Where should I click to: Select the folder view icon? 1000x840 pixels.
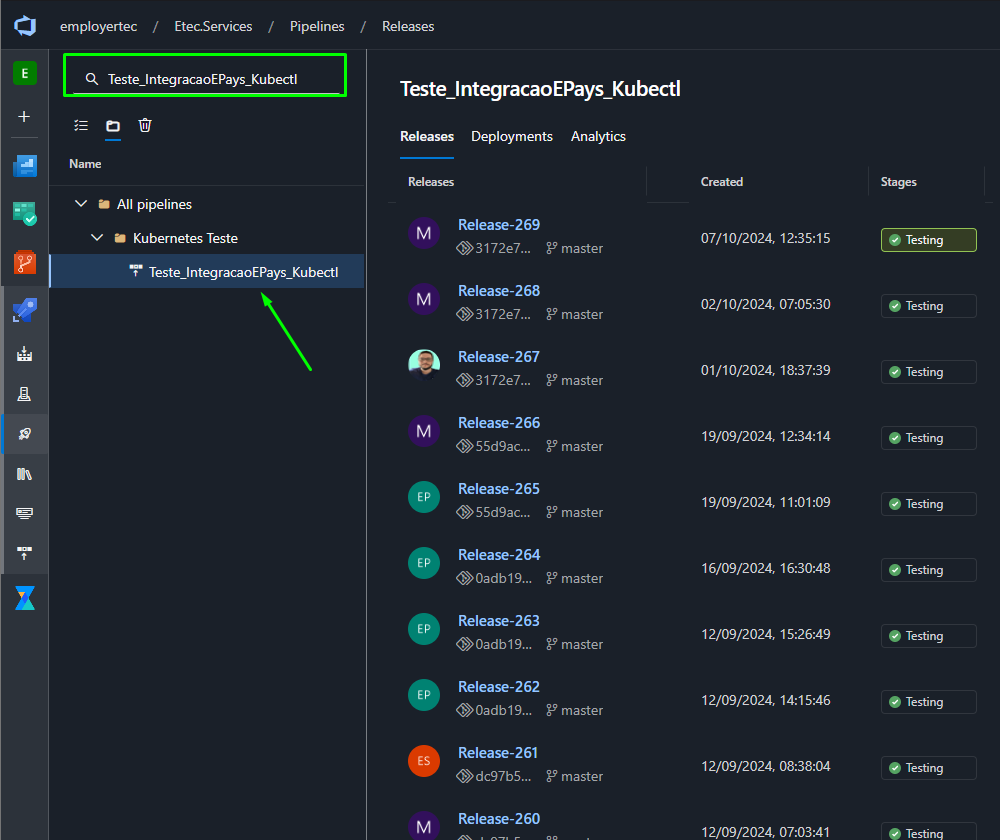pos(113,126)
